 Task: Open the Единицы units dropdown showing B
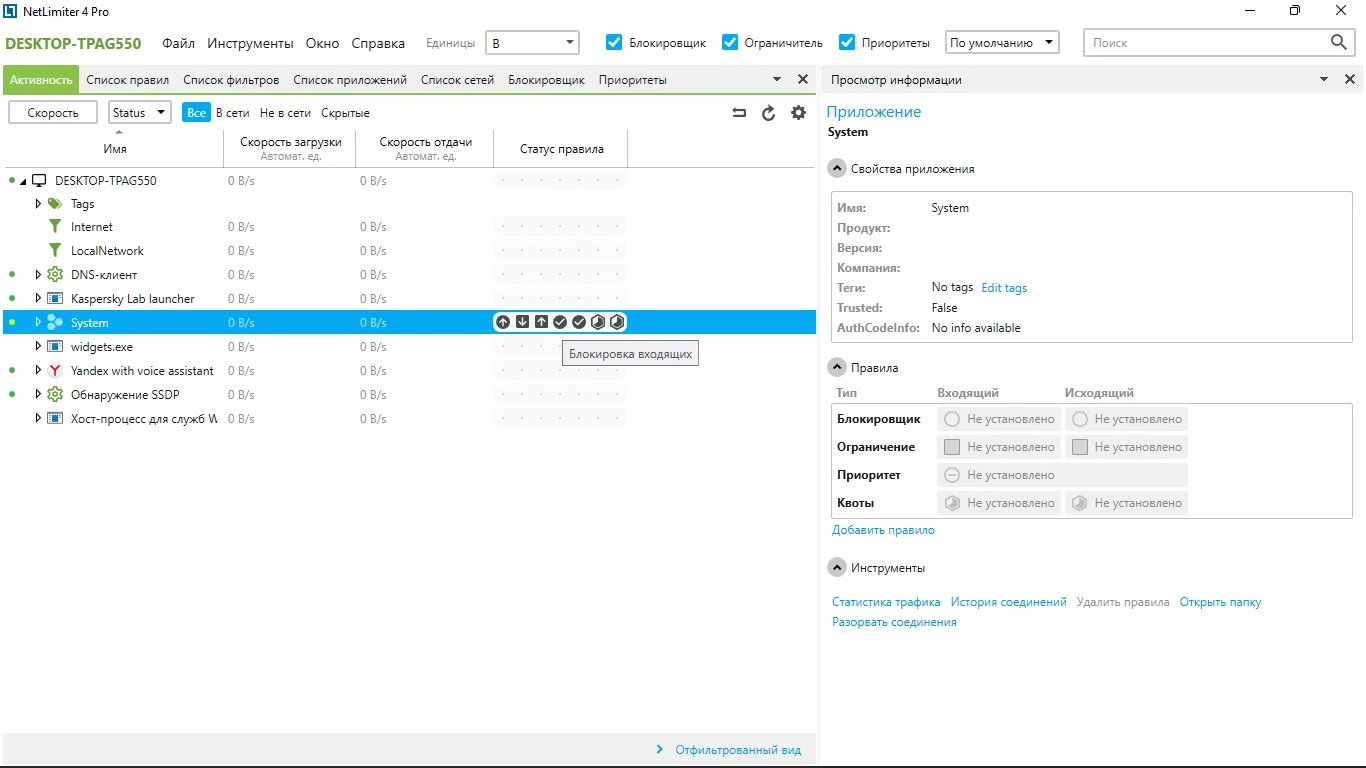pyautogui.click(x=532, y=43)
